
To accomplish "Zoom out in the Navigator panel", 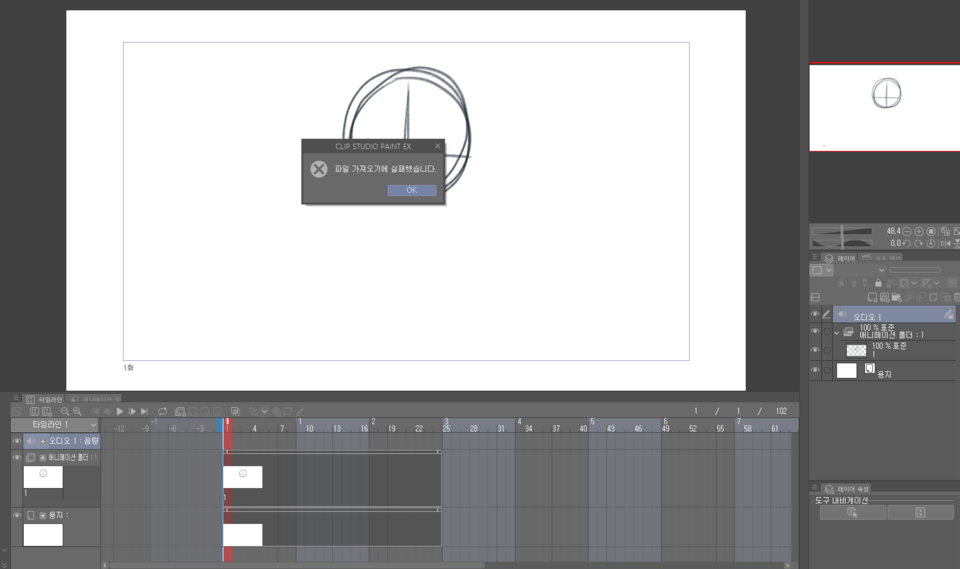I will click(907, 232).
